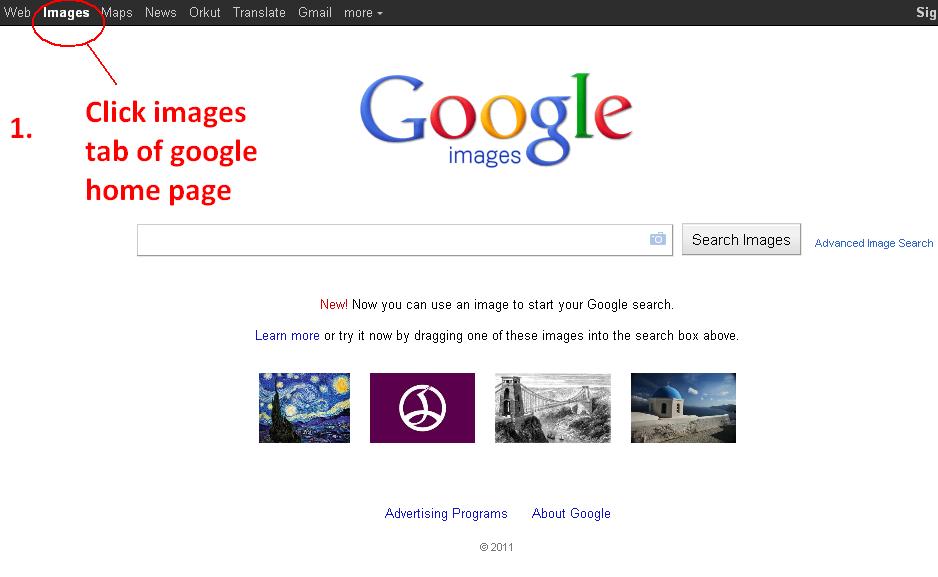Image resolution: width=938 pixels, height=577 pixels.
Task: Select the blue-domed church thumbnail
Action: point(683,408)
